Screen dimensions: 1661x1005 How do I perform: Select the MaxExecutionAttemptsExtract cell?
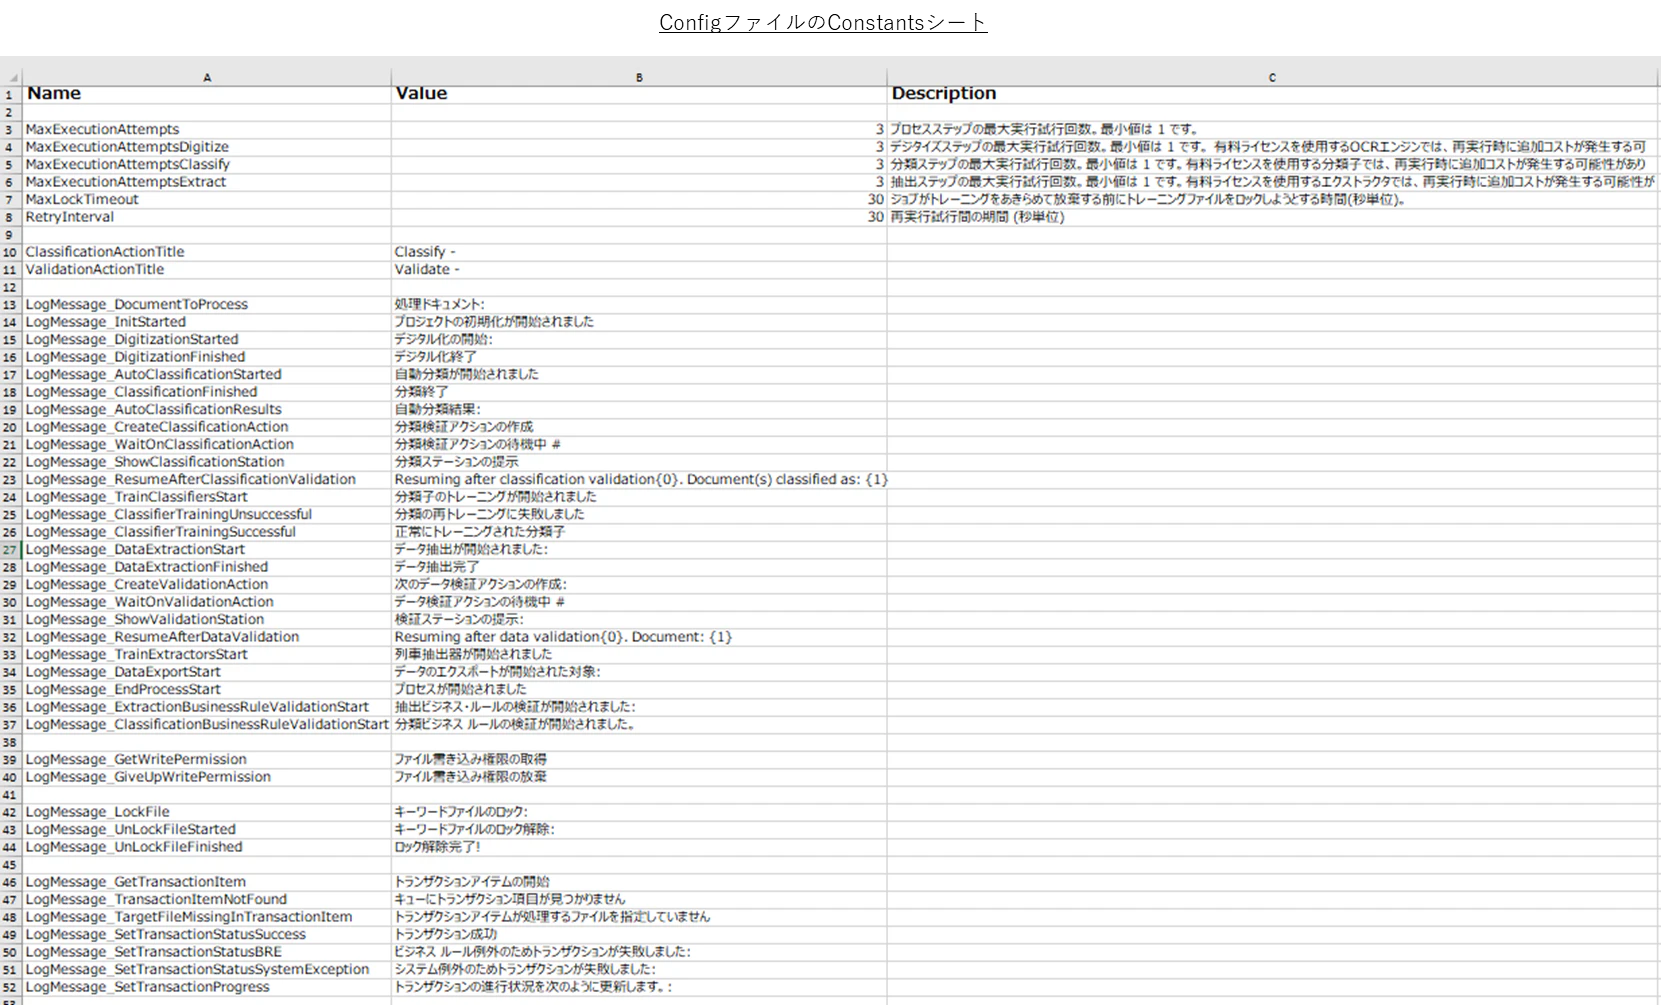pos(207,182)
